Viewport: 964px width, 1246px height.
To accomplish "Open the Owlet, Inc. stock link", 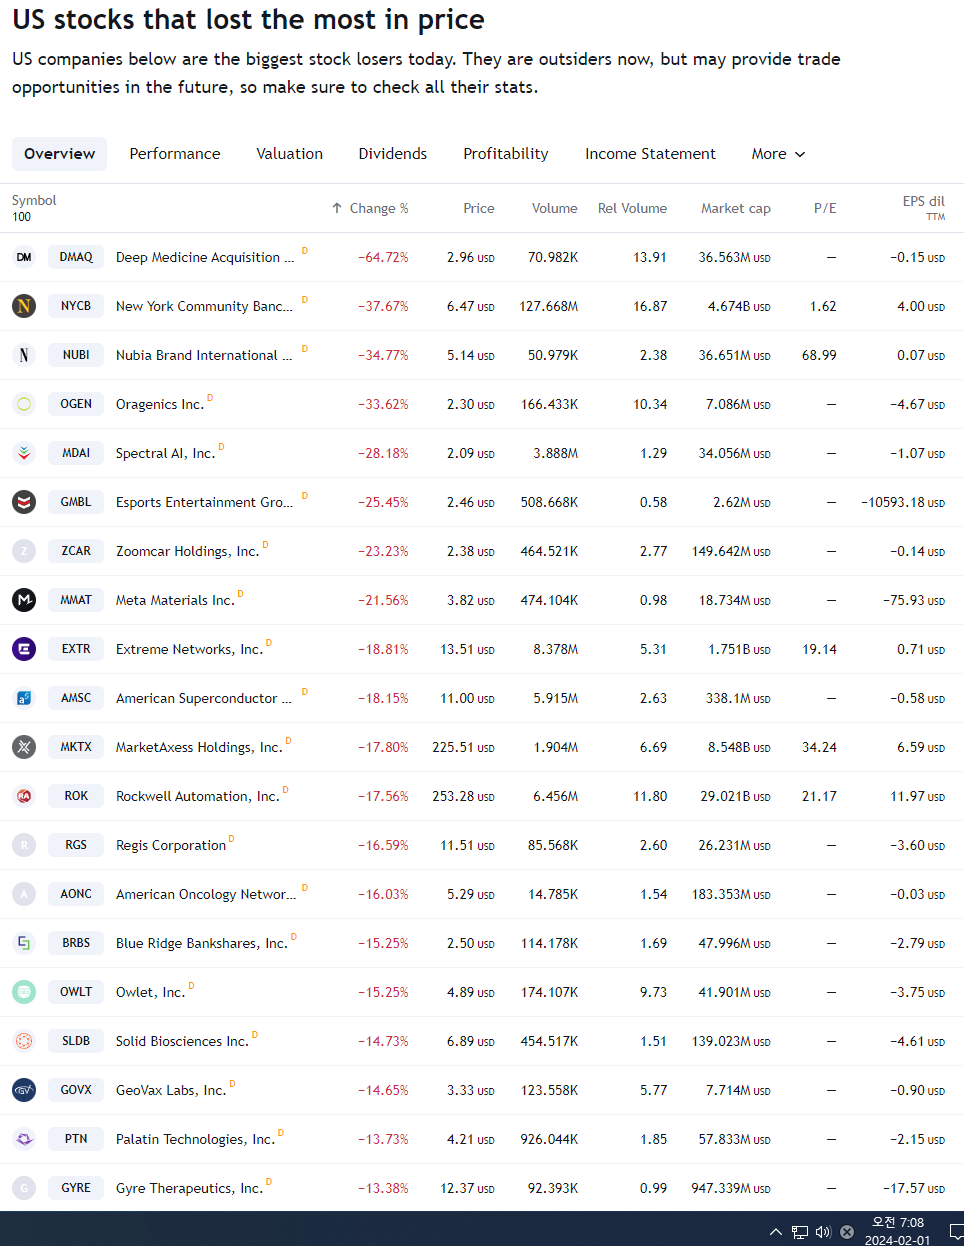I will tap(150, 992).
